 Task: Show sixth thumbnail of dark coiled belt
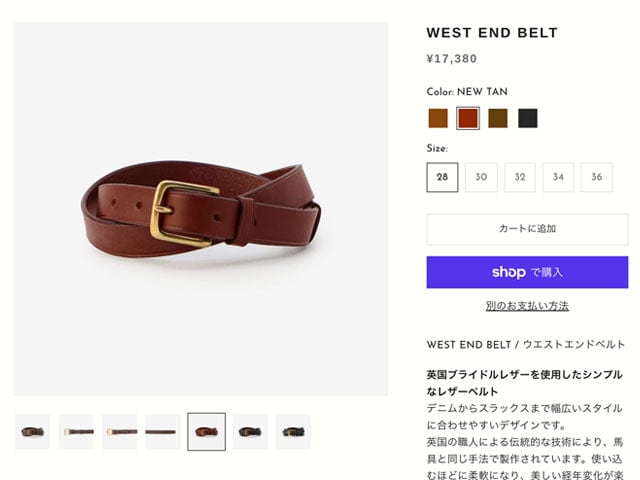coord(250,432)
